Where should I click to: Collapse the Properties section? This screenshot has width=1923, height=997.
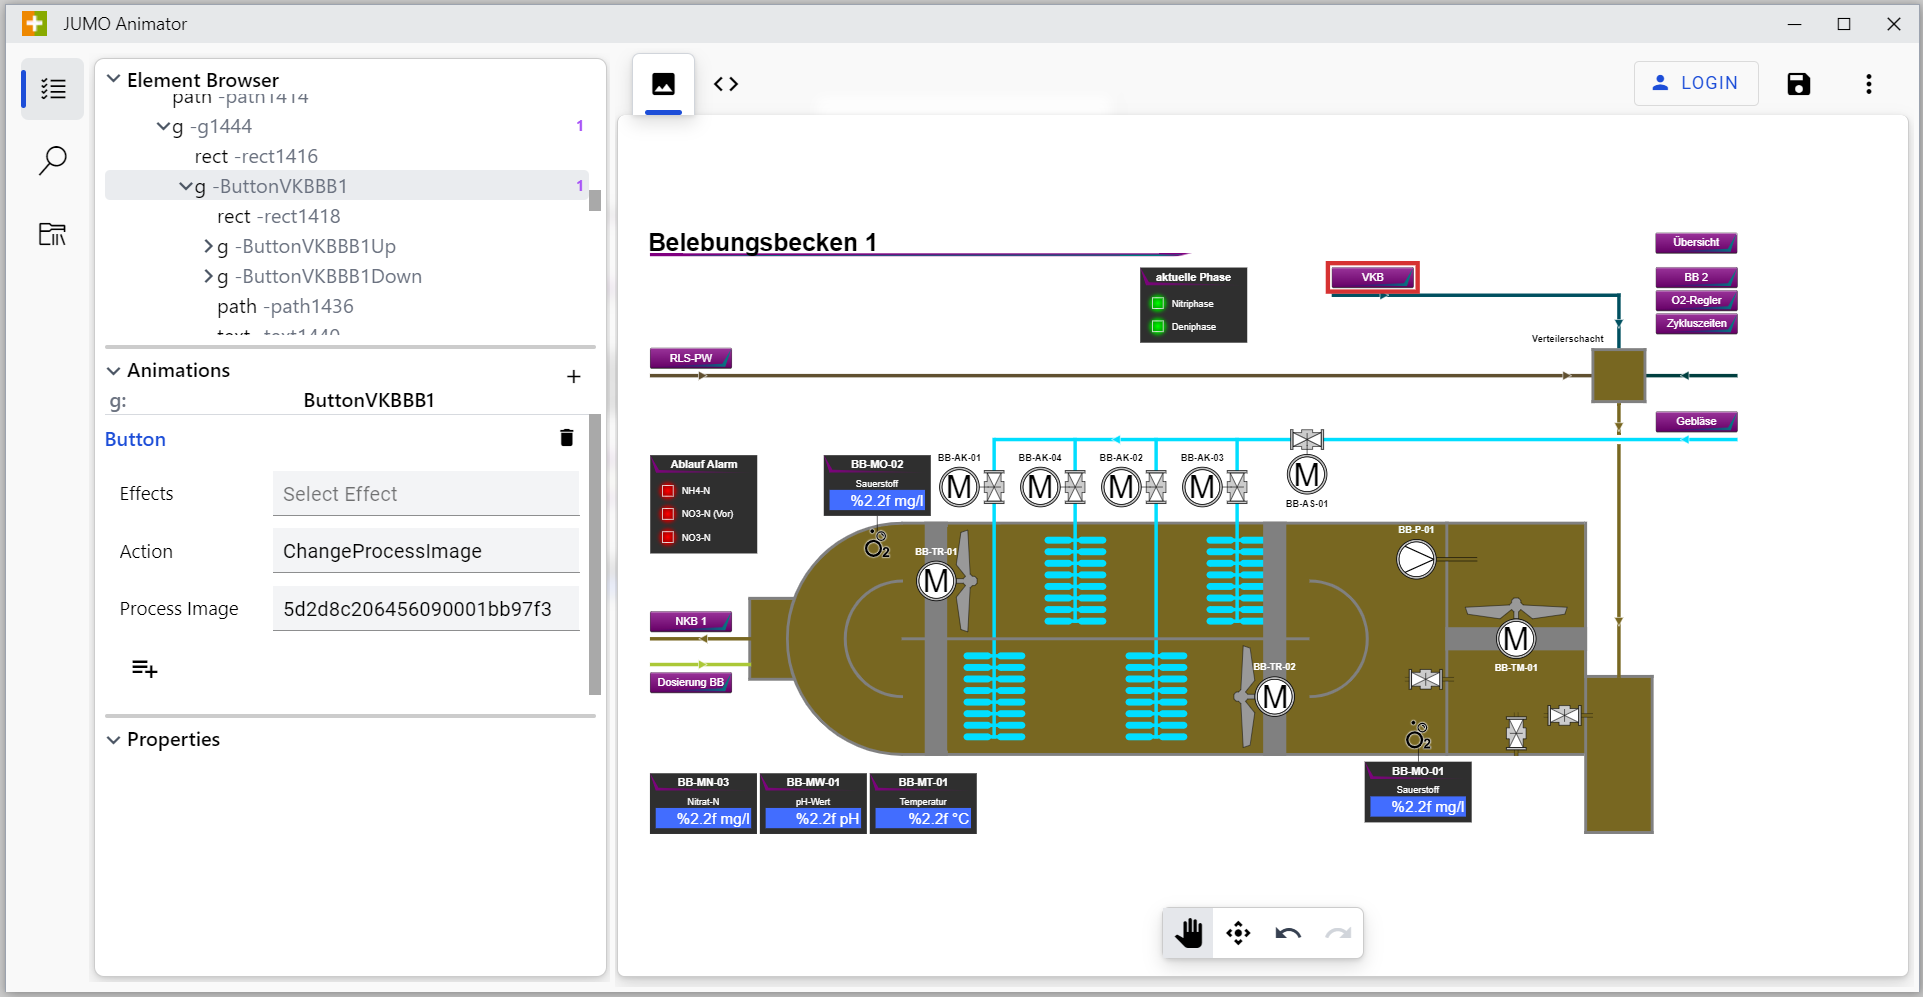coord(114,740)
